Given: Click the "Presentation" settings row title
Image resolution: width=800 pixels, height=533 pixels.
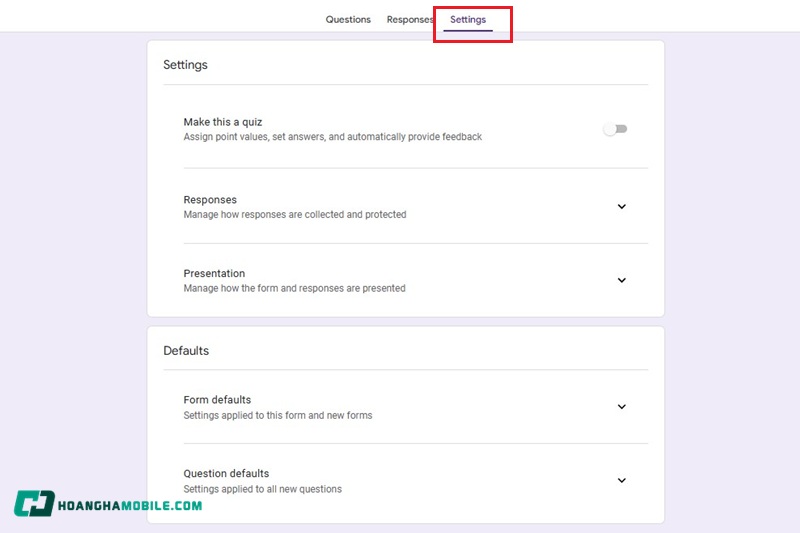Looking at the screenshot, I should [214, 273].
